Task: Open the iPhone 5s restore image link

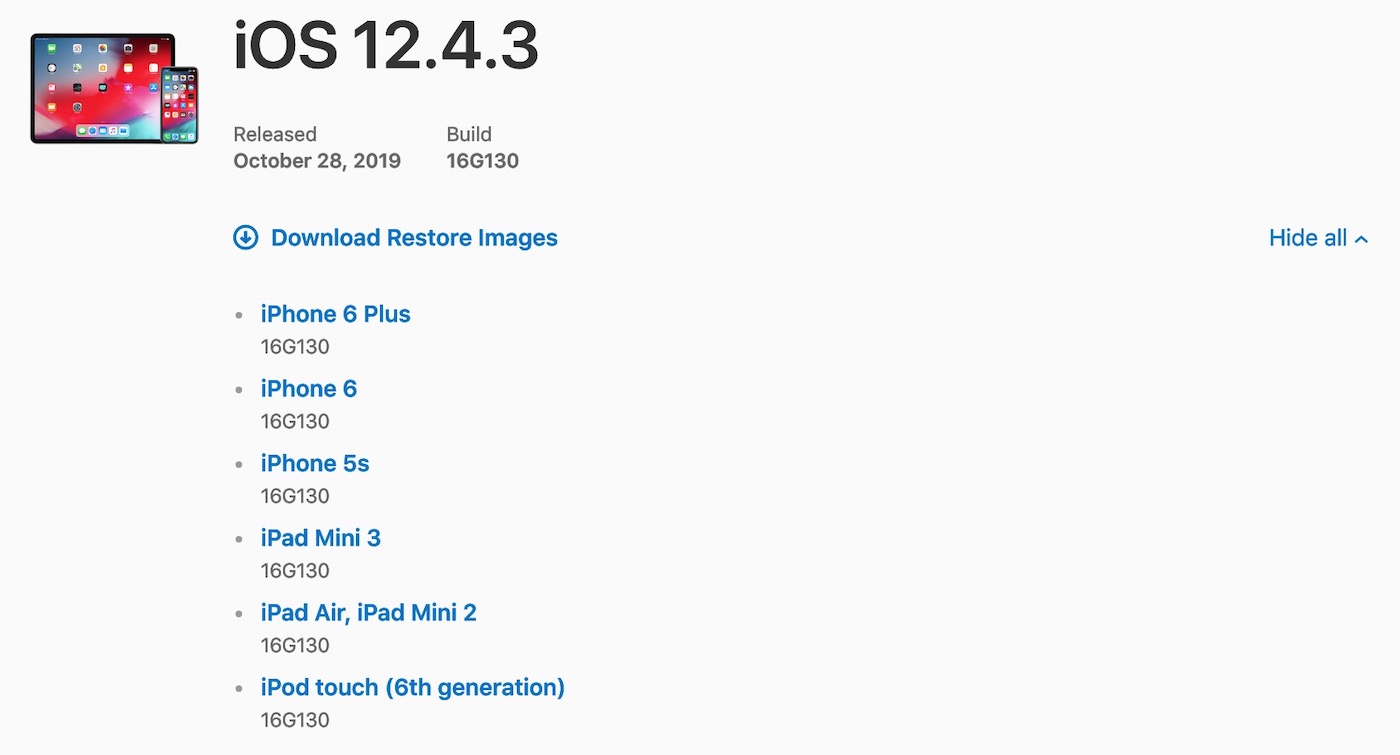Action: pos(315,463)
